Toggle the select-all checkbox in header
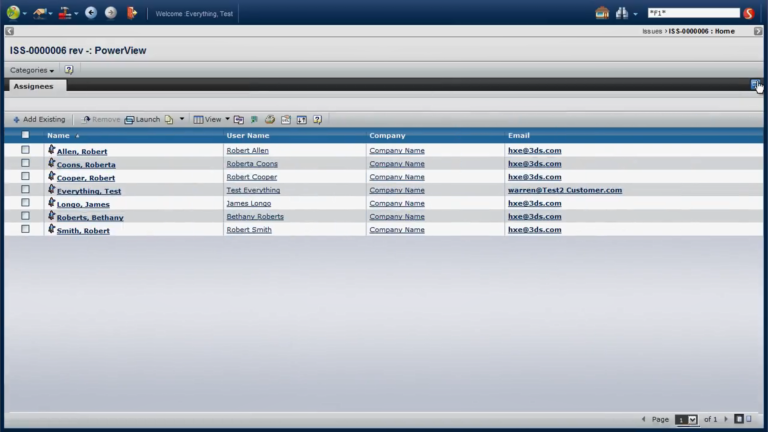 click(x=25, y=135)
